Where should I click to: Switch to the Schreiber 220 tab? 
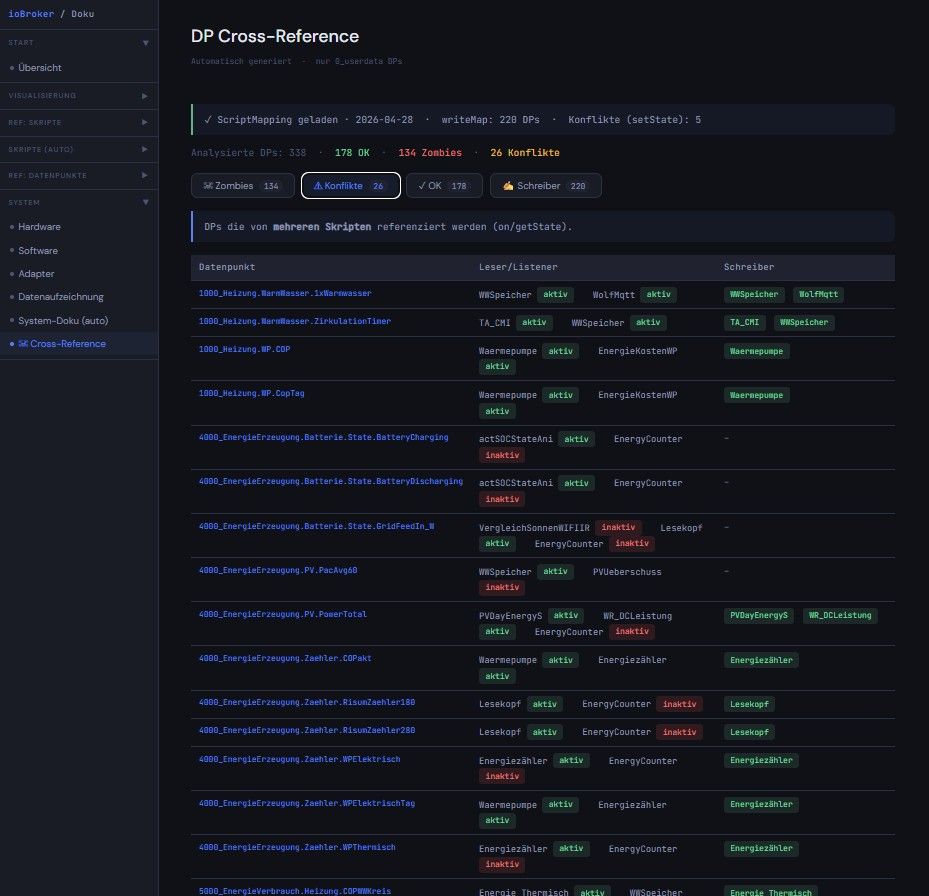[x=545, y=185]
